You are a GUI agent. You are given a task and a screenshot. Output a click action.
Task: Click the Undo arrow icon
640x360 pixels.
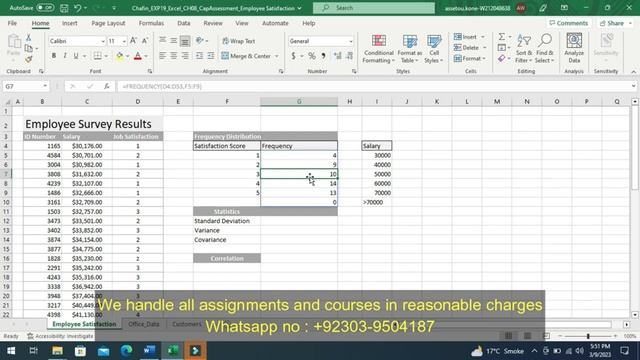(78, 8)
